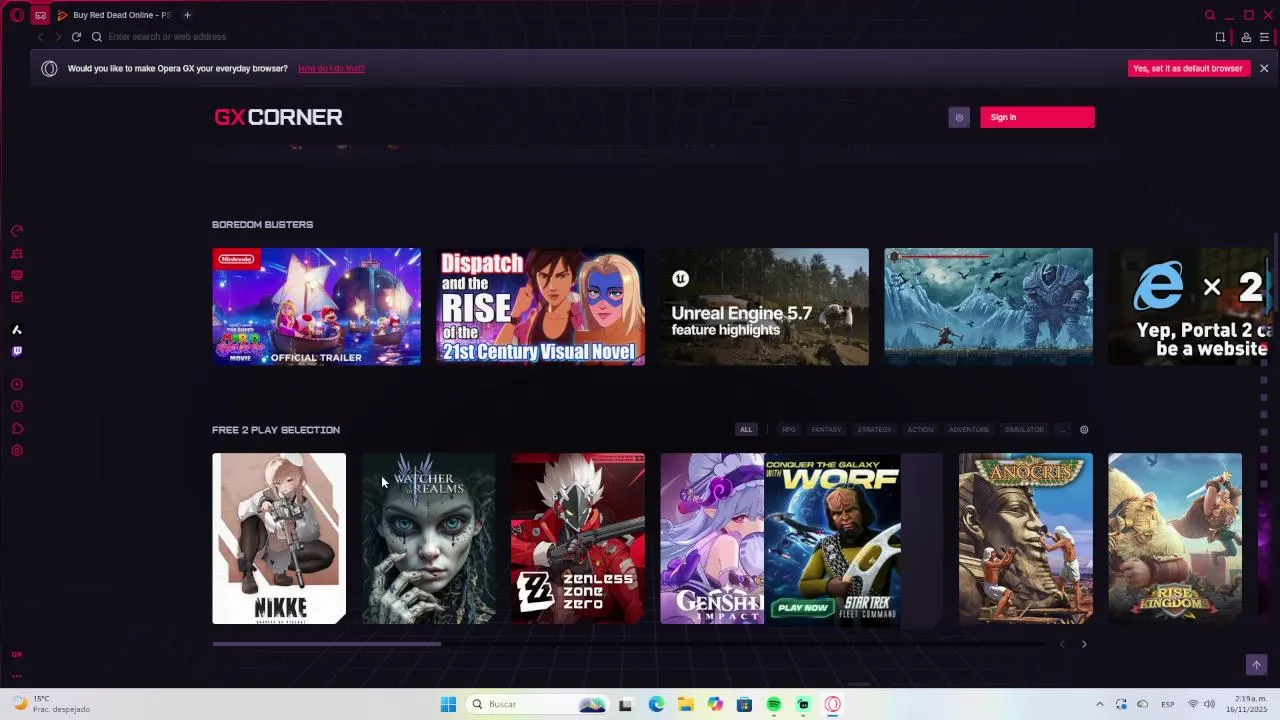Viewport: 1280px width, 720px height.
Task: Open the Rise of Kingdoms game card
Action: tap(1175, 538)
